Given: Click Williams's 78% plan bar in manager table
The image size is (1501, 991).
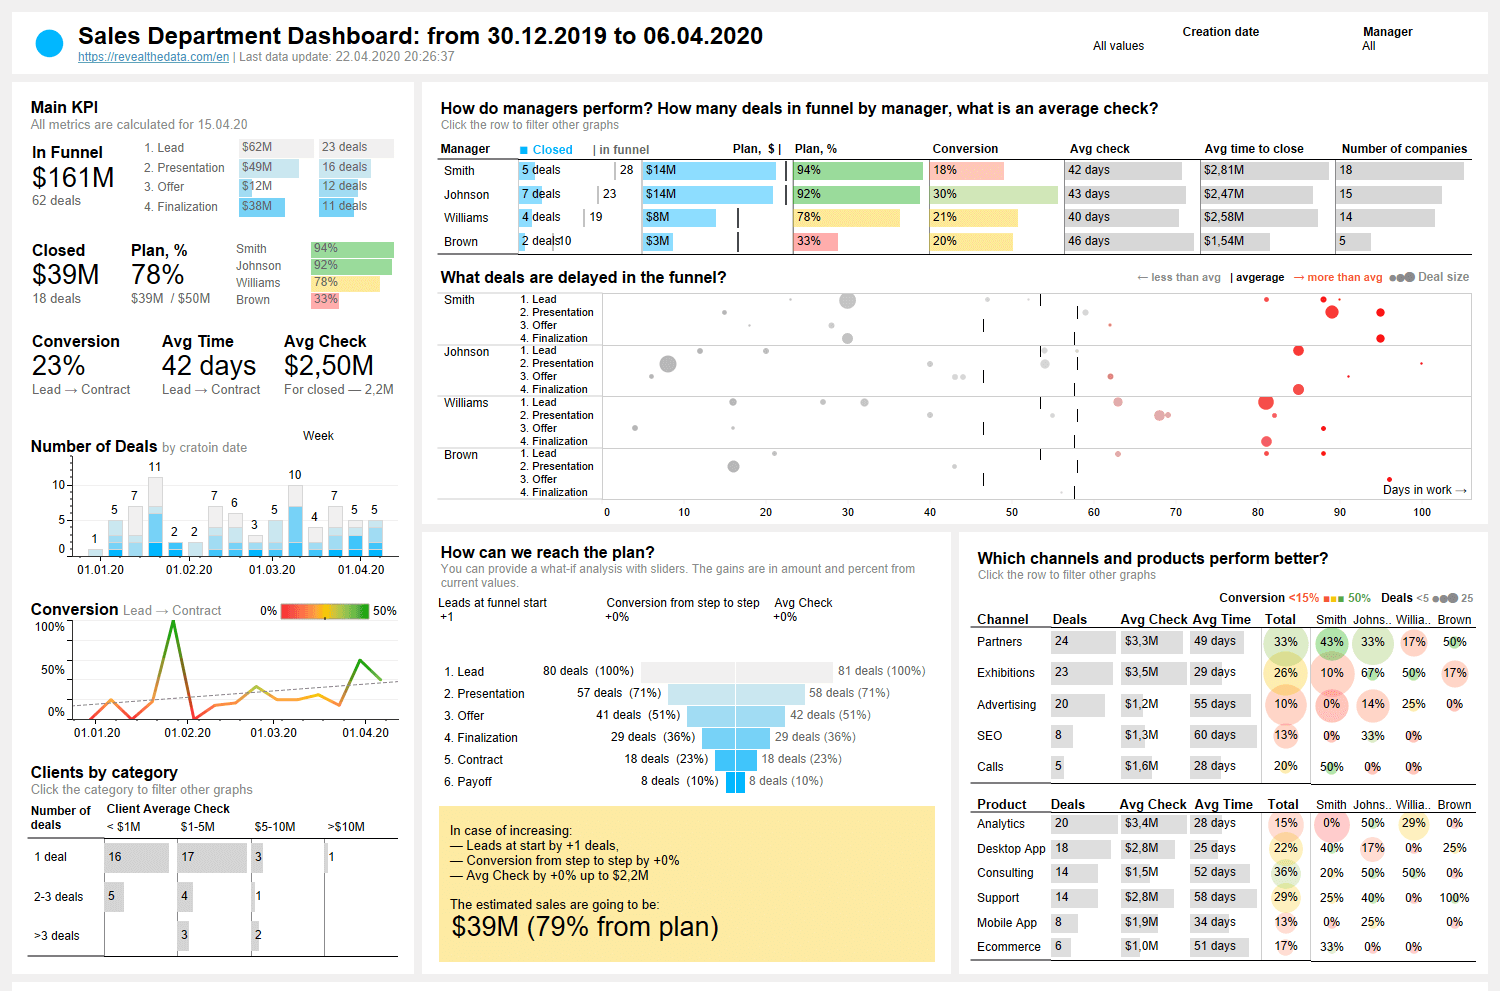Looking at the screenshot, I should coord(847,217).
